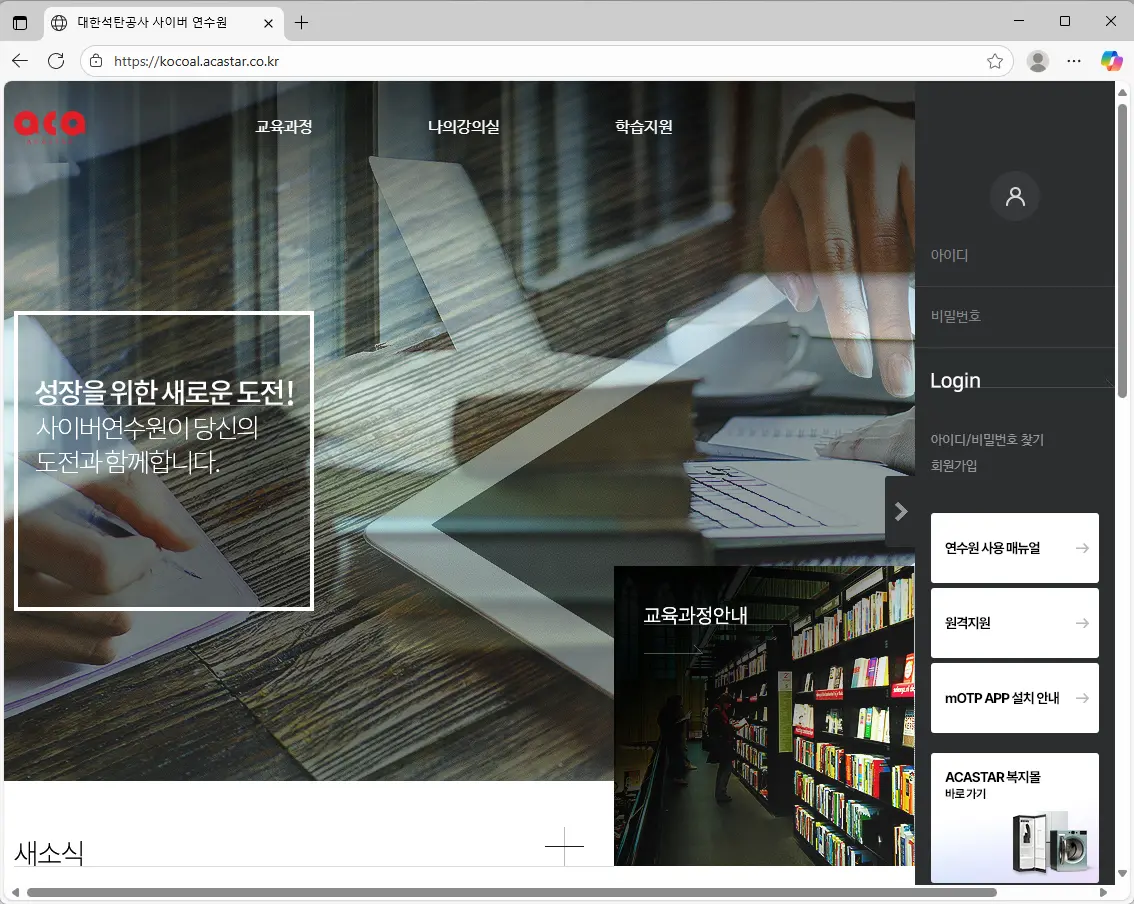Open the 교육과정 menu

(x=284, y=127)
